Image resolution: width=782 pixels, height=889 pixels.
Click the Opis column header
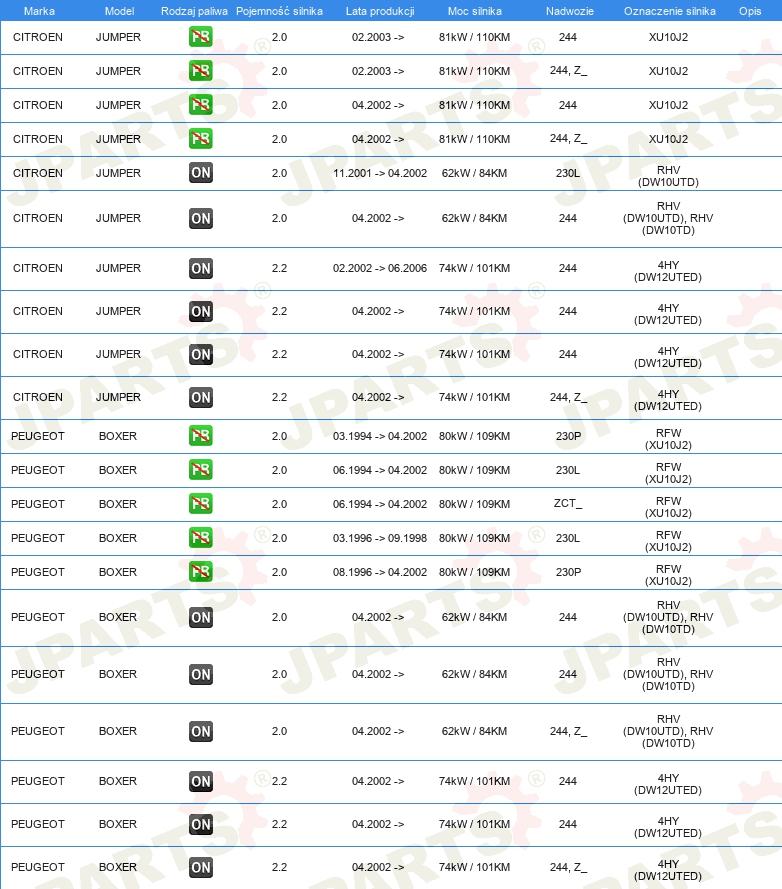point(750,11)
